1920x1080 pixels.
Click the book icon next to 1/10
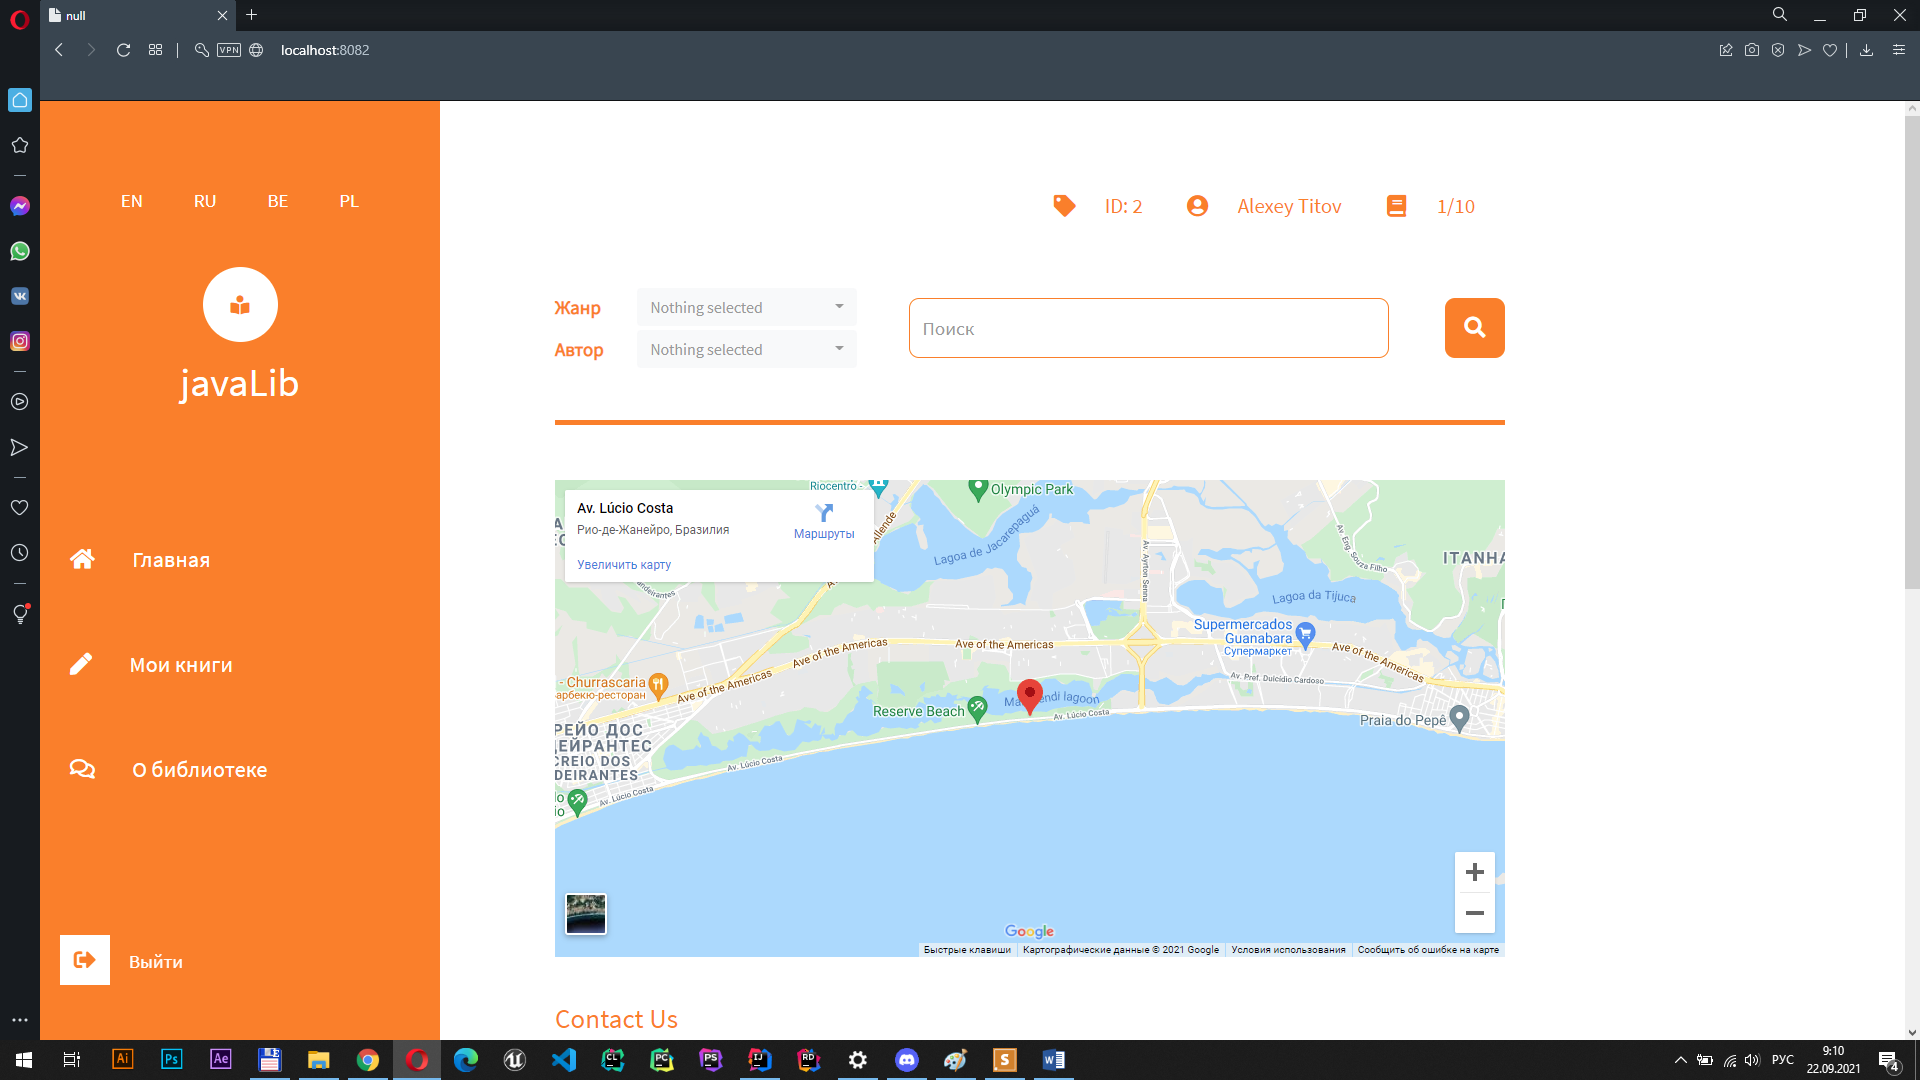point(1396,206)
